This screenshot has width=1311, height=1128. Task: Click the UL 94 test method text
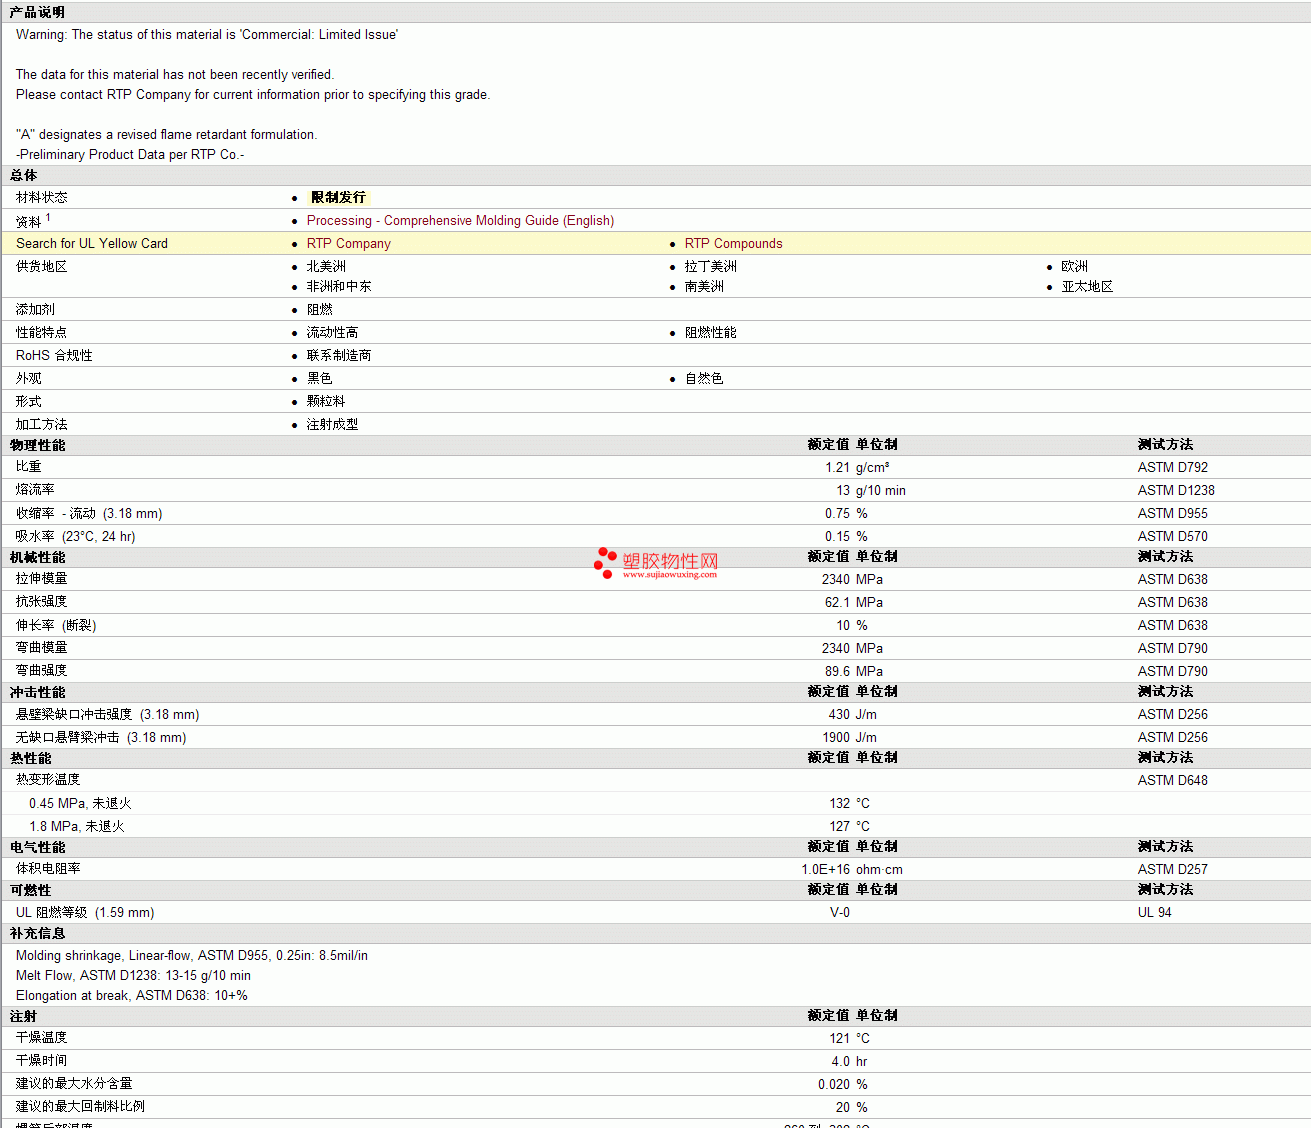pyautogui.click(x=1154, y=913)
